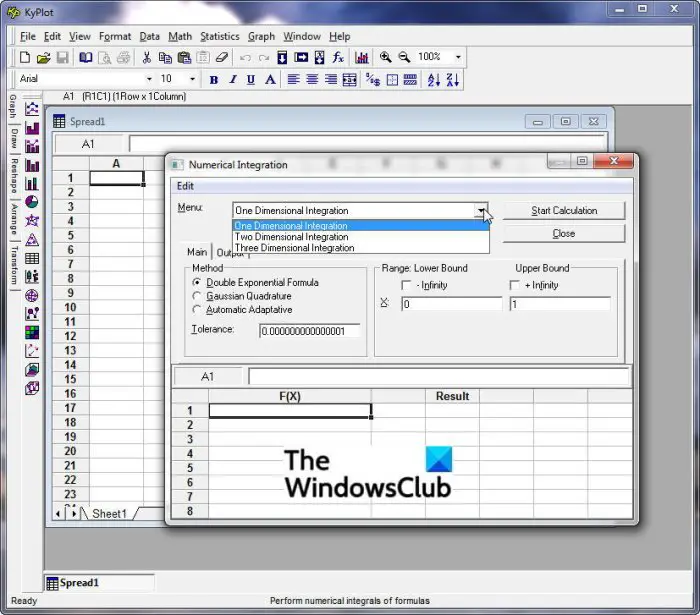700x615 pixels.
Task: Click the Spread1 window bar item
Action: (x=99, y=583)
